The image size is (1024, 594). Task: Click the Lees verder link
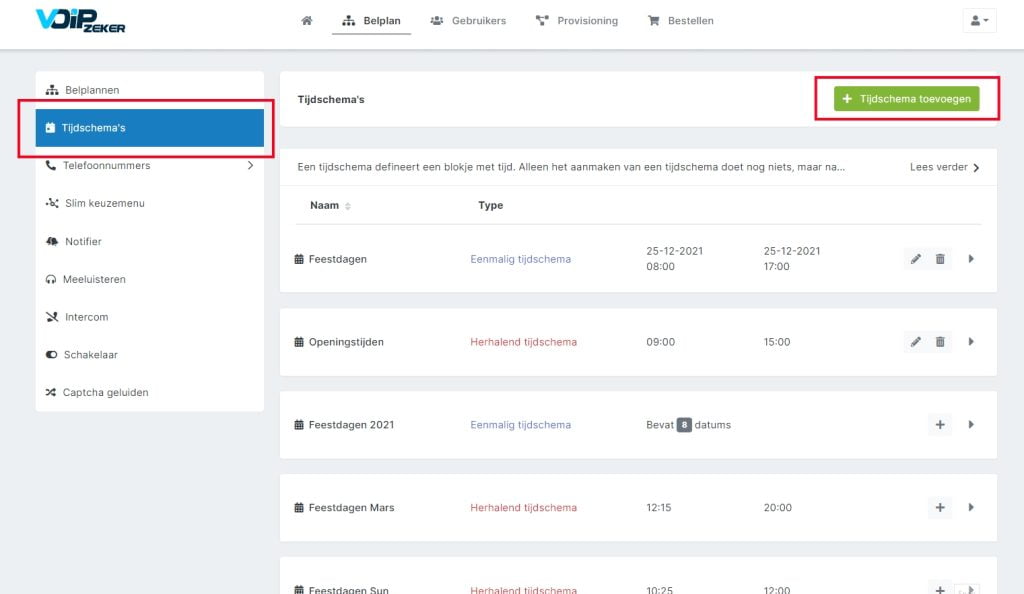pos(944,167)
